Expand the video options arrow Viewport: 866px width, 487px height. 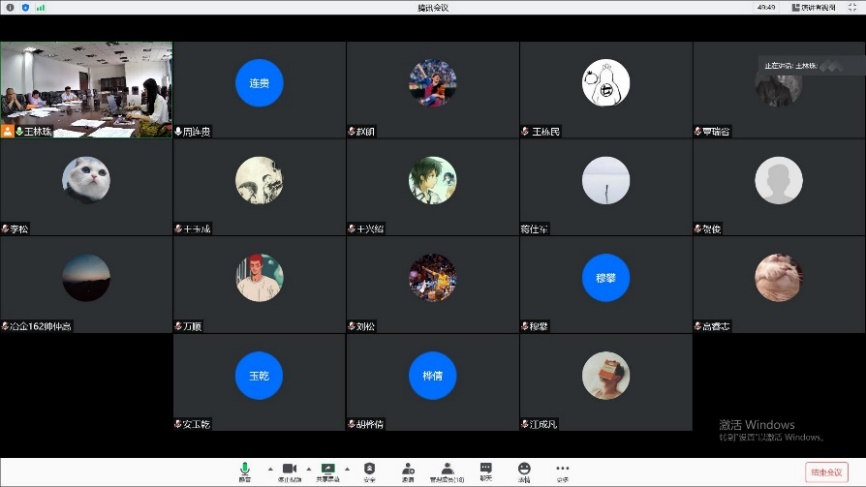[x=308, y=468]
